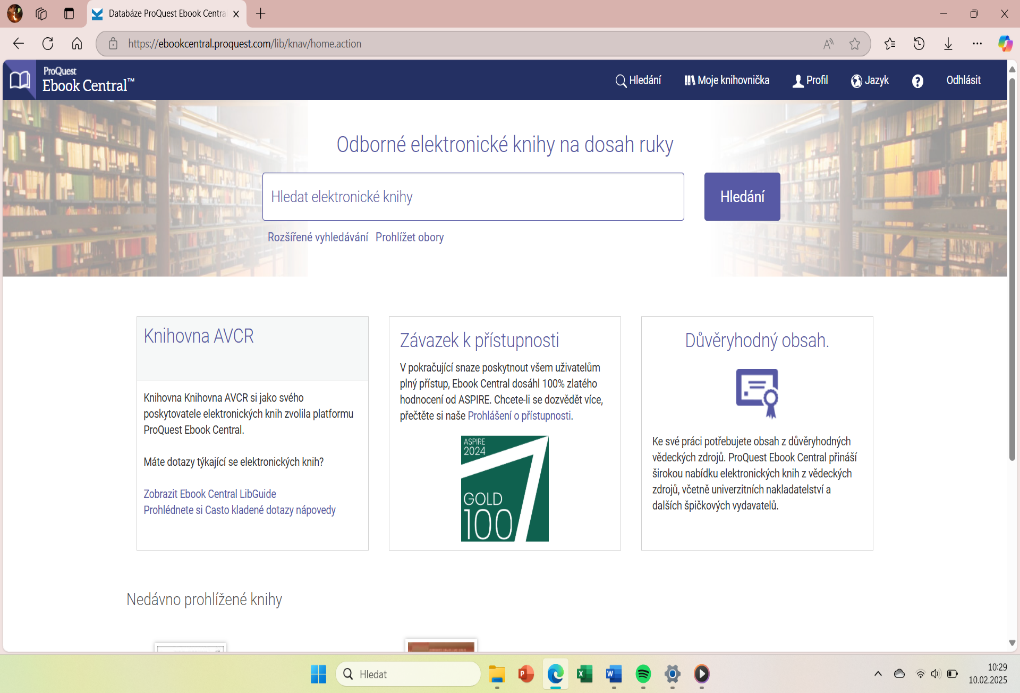The width and height of the screenshot is (1020, 693).
Task: Open Prohlížet obory link
Action: pos(410,238)
